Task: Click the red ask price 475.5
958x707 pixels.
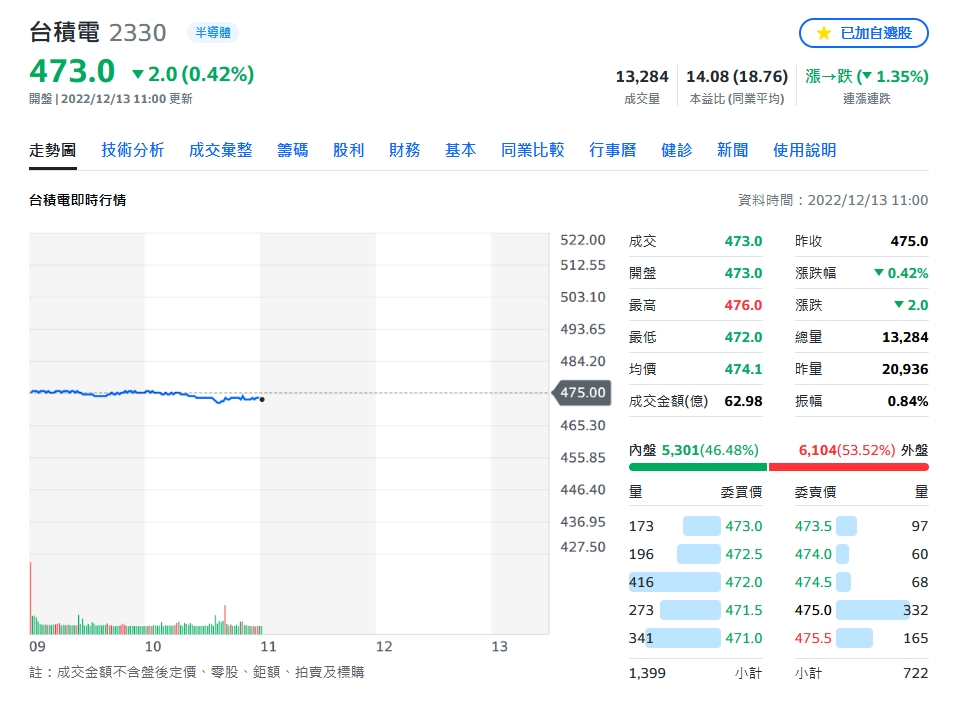Action: point(813,638)
